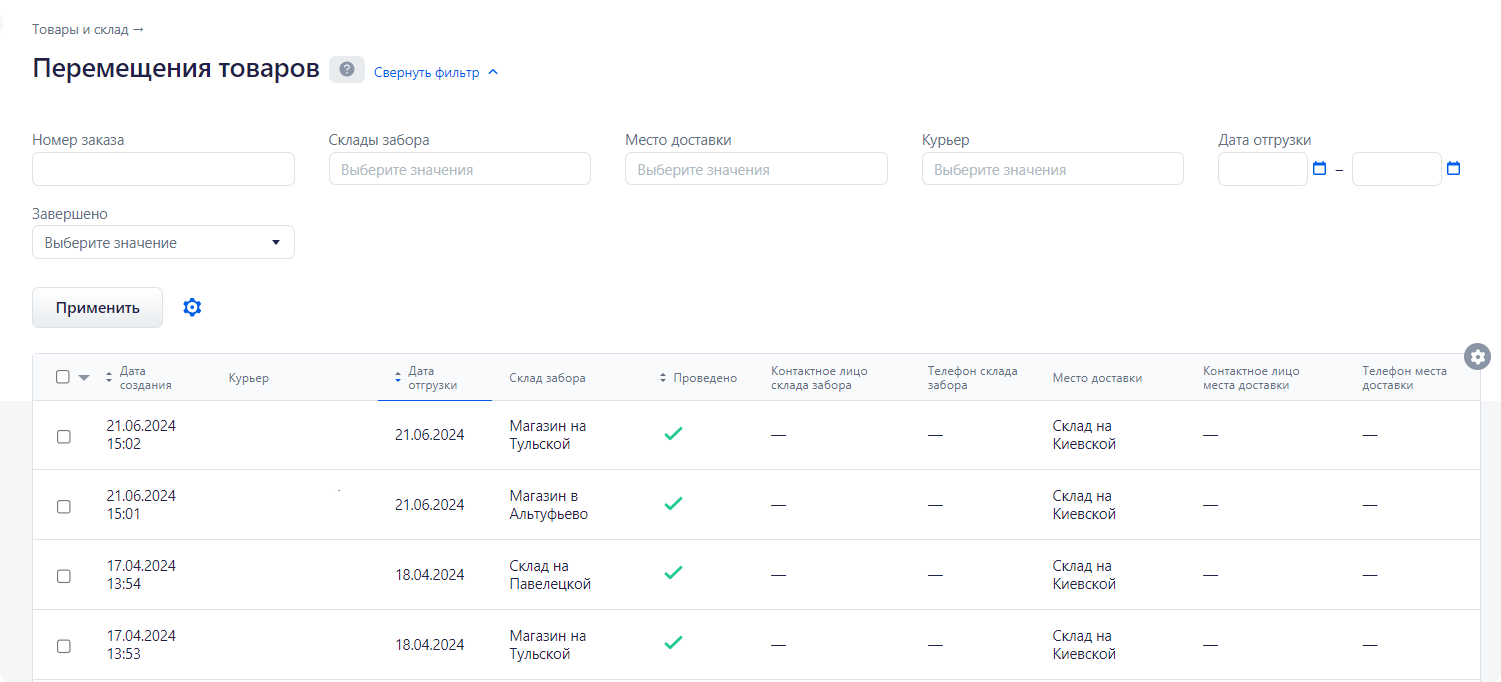Sort by Проведено column arrows
This screenshot has height=682, width=1501.
pyautogui.click(x=662, y=378)
